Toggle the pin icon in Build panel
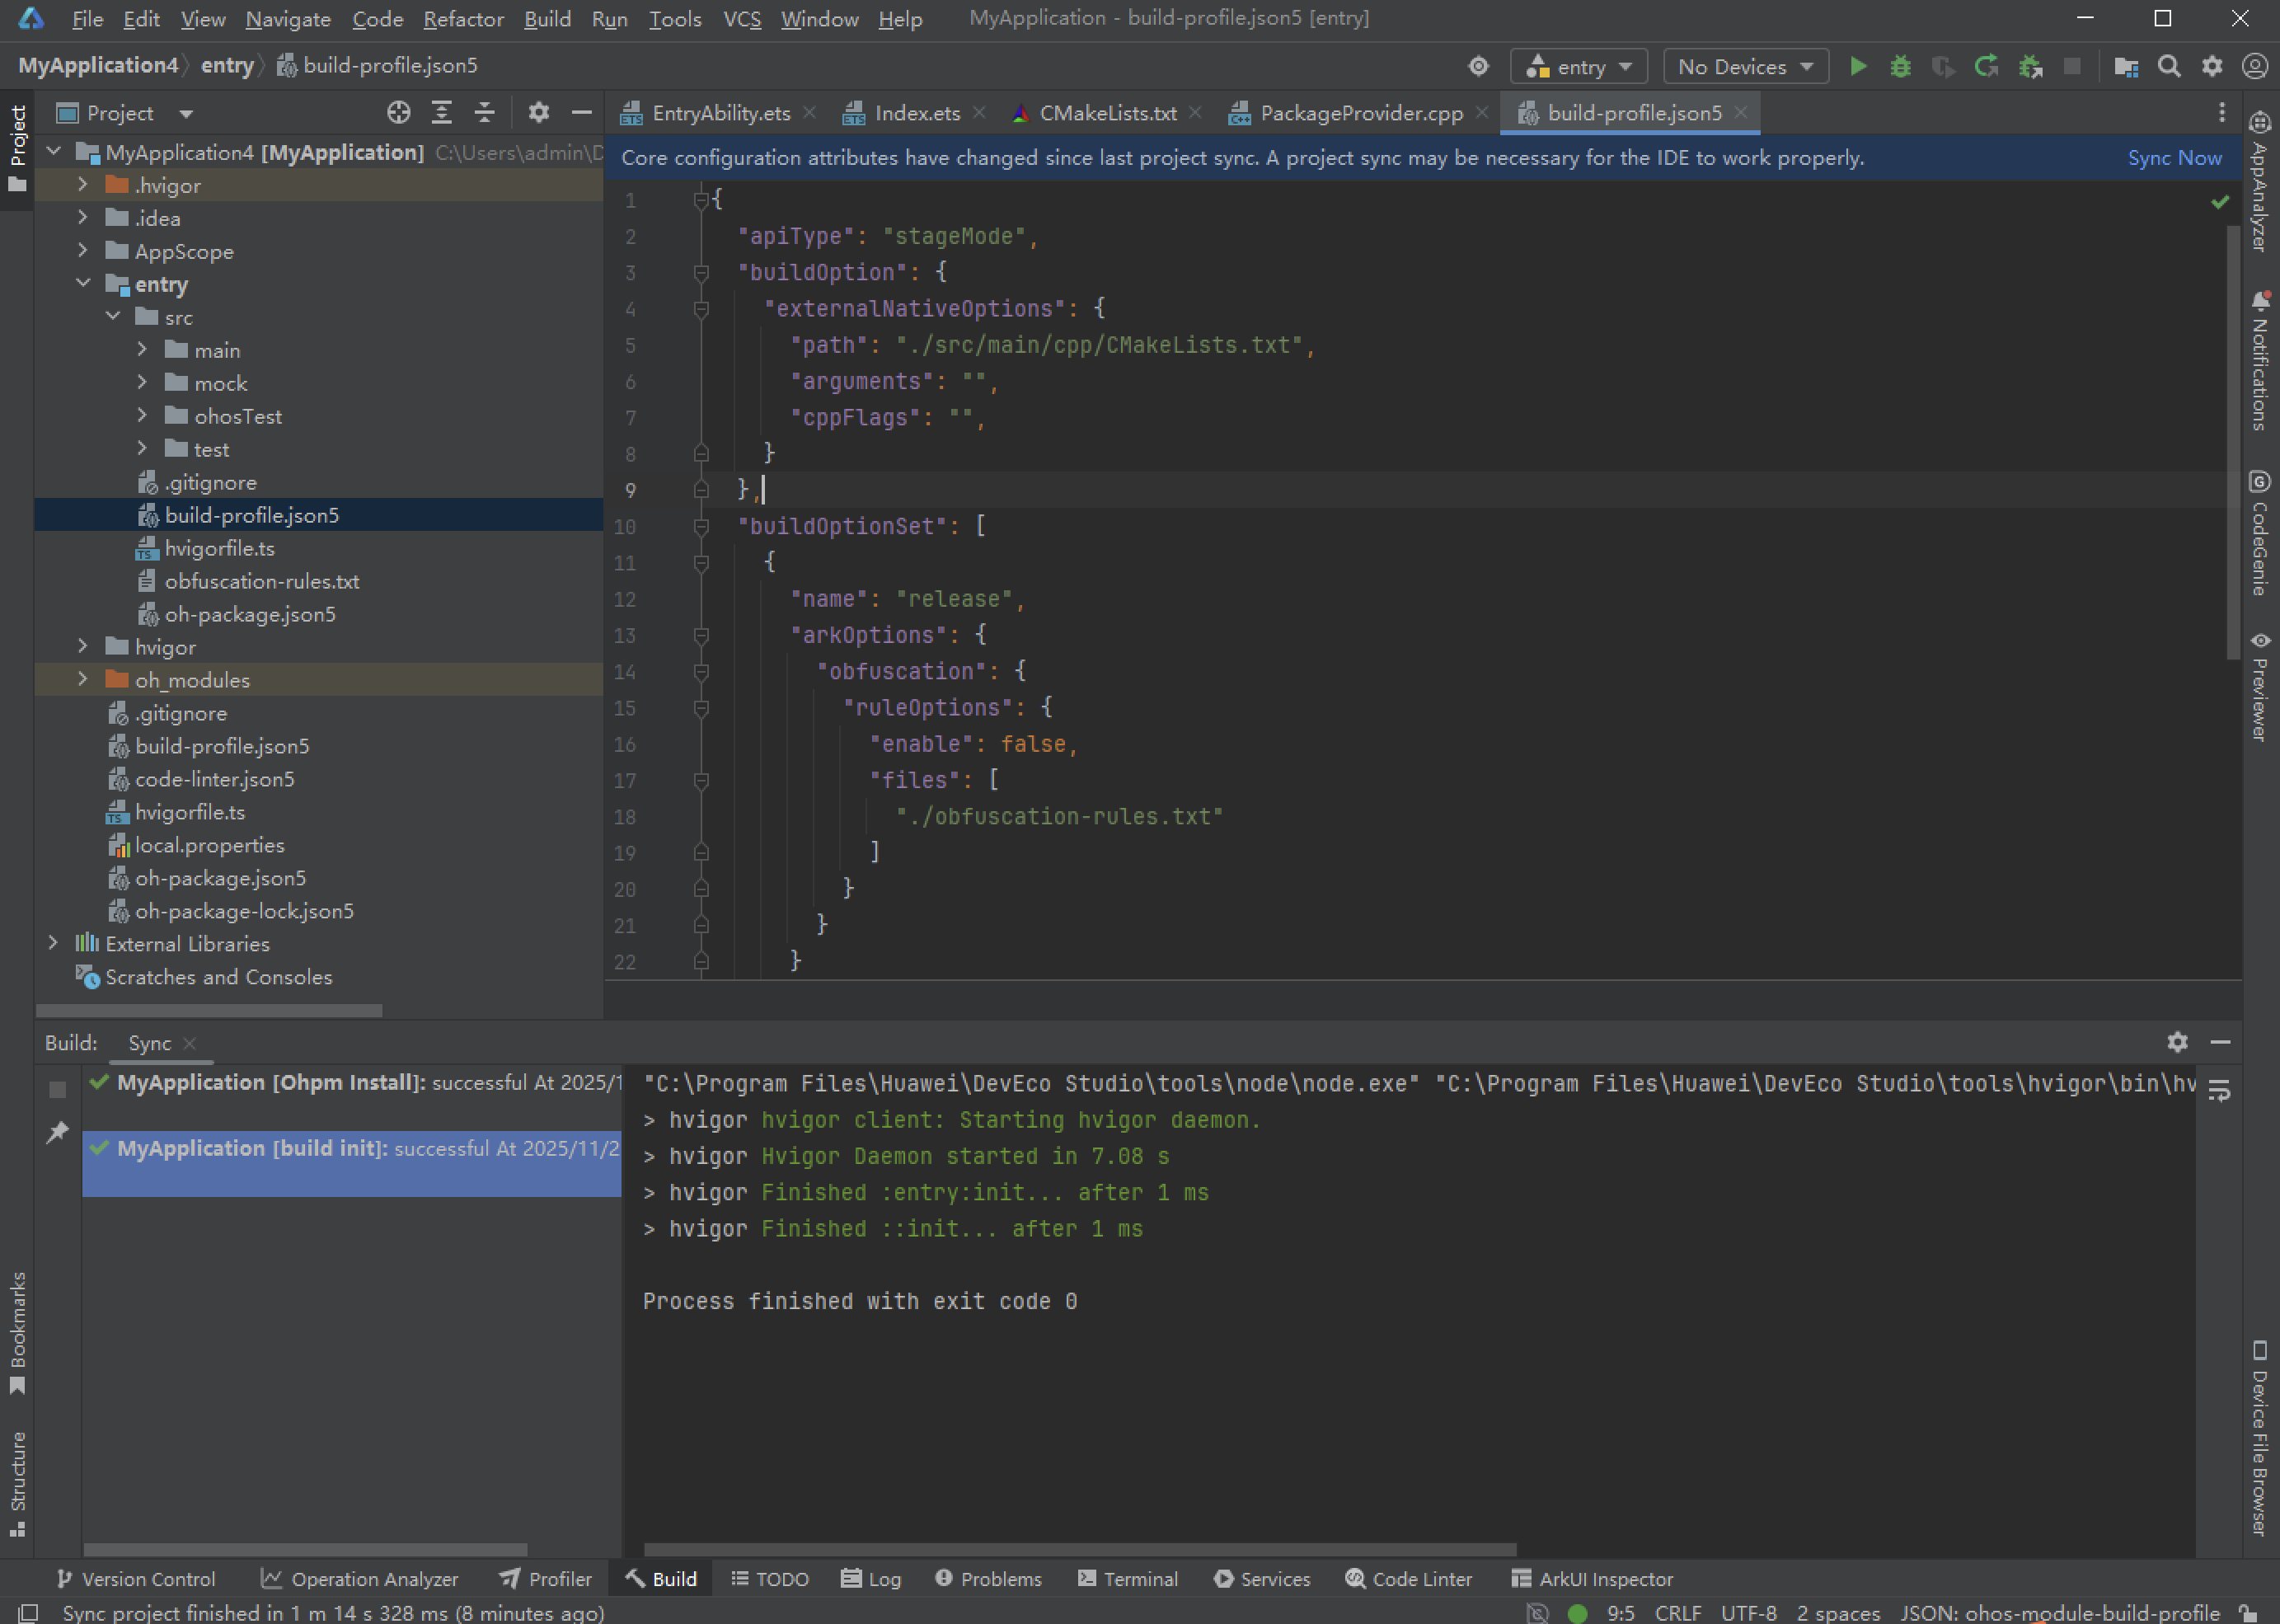The height and width of the screenshot is (1624, 2280). [x=57, y=1132]
